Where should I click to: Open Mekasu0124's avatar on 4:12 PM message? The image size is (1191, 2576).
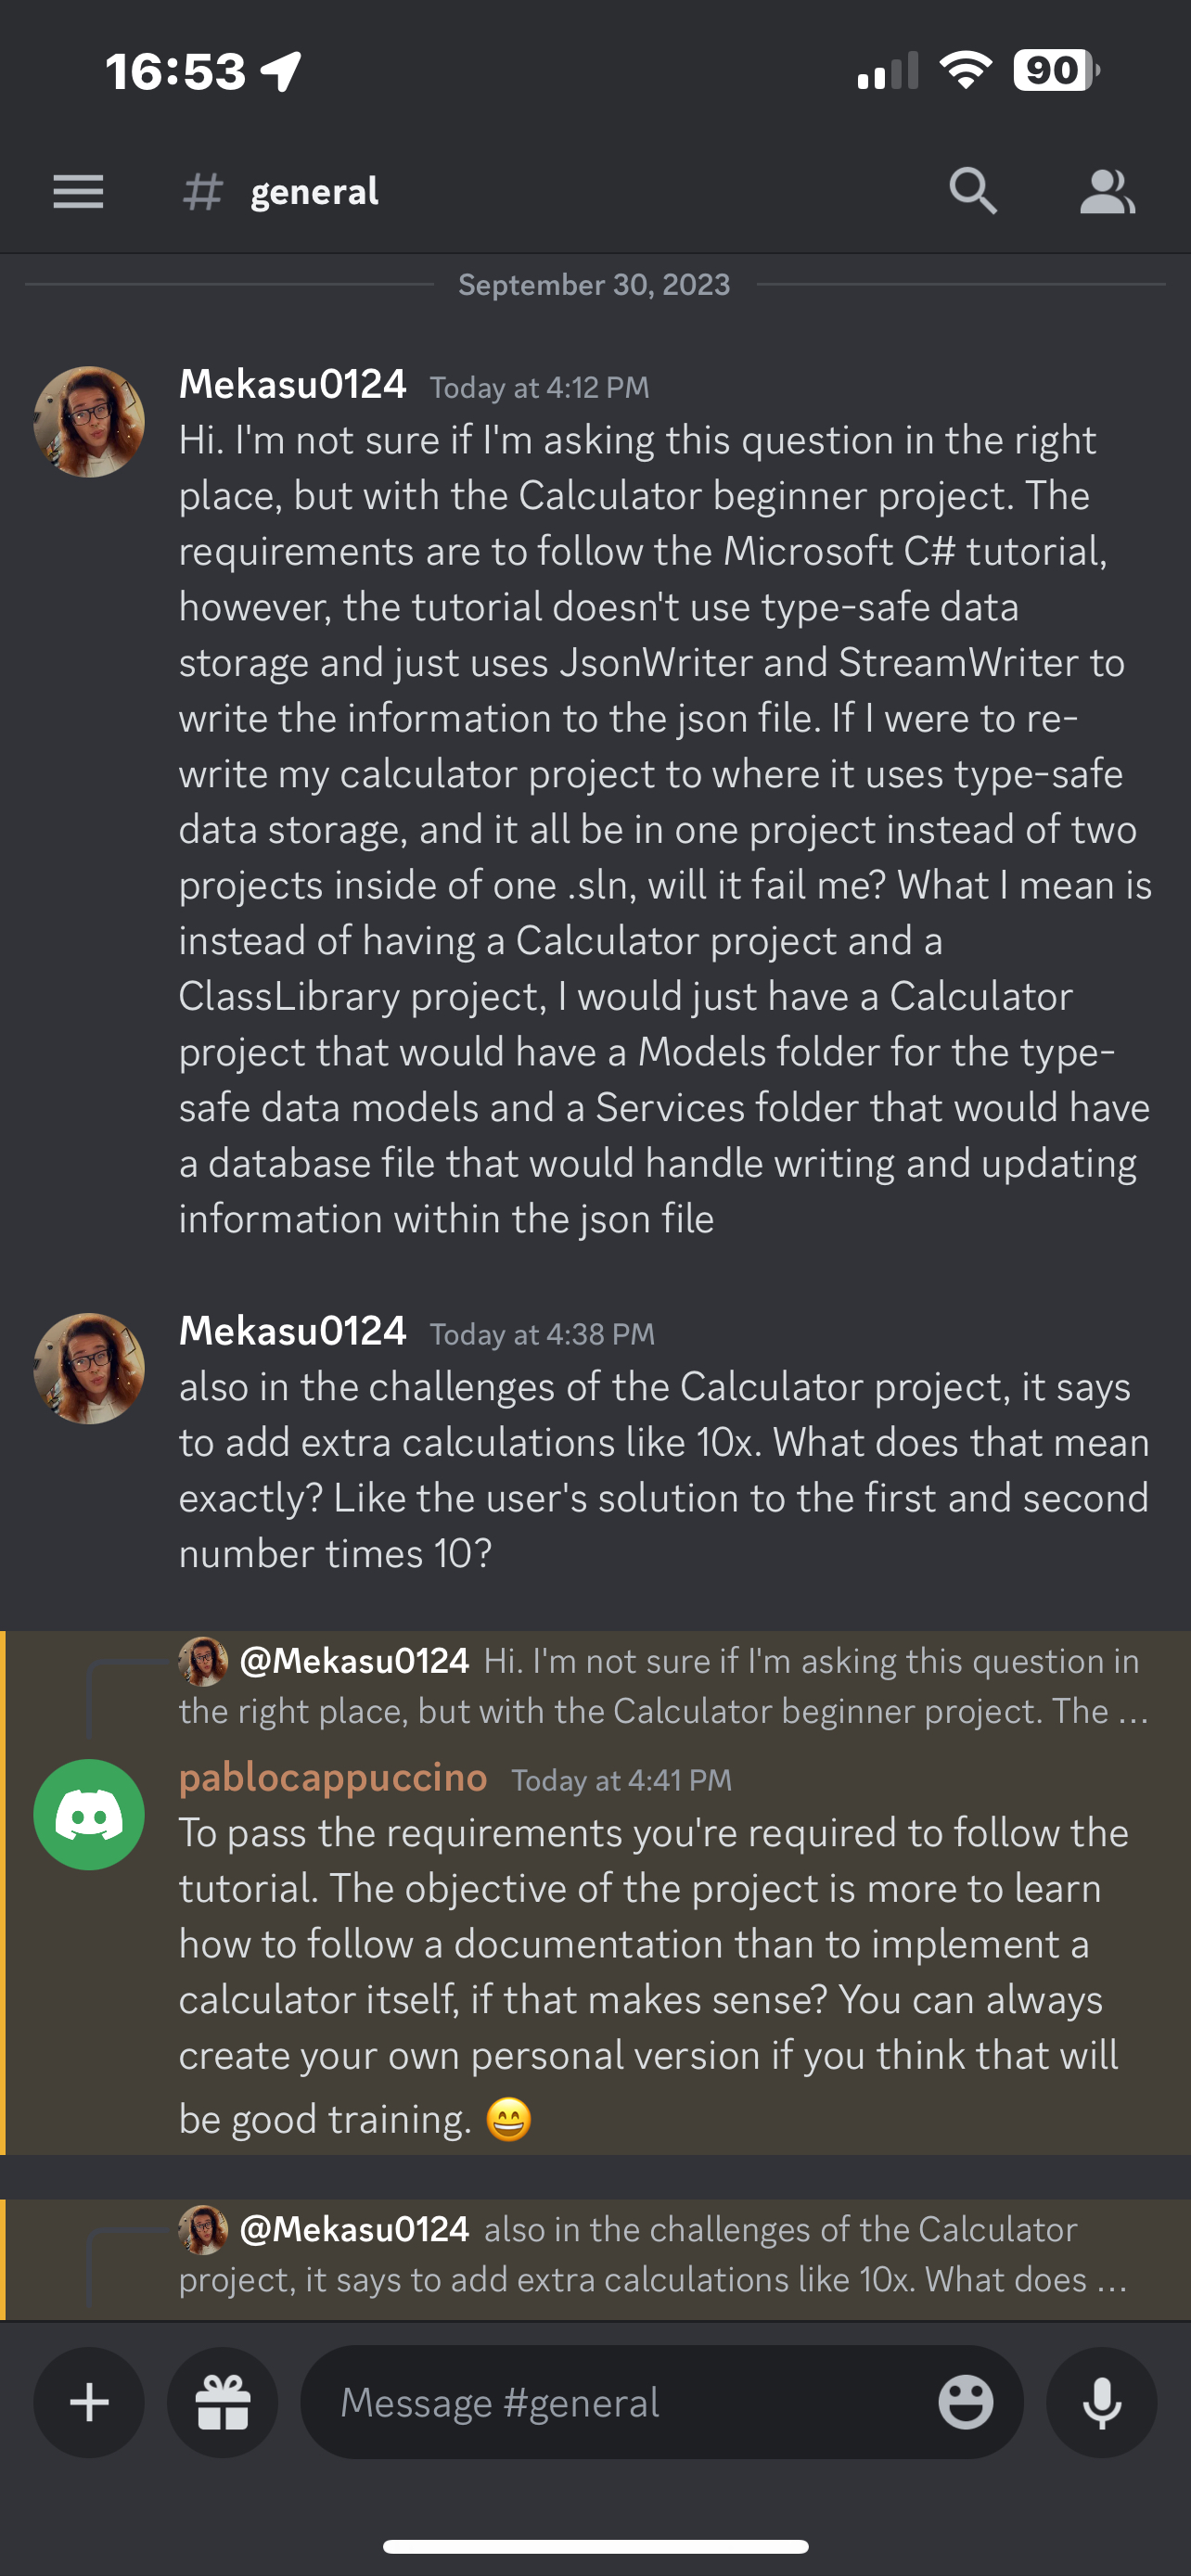tap(89, 421)
